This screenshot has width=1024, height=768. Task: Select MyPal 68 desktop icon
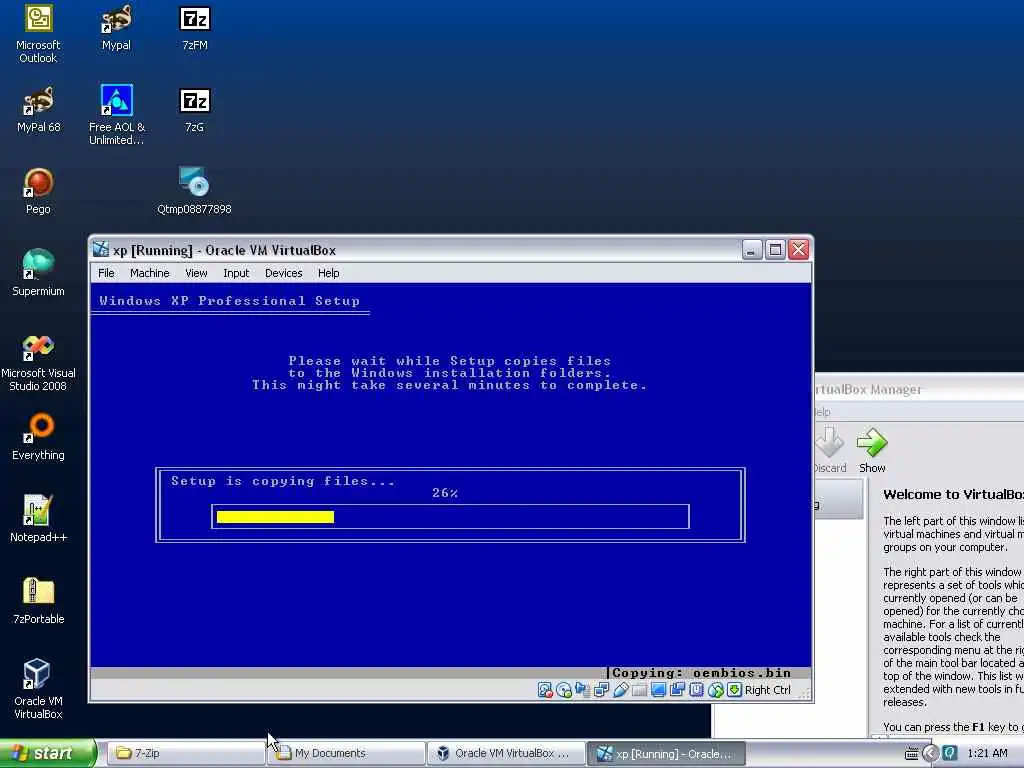[38, 110]
